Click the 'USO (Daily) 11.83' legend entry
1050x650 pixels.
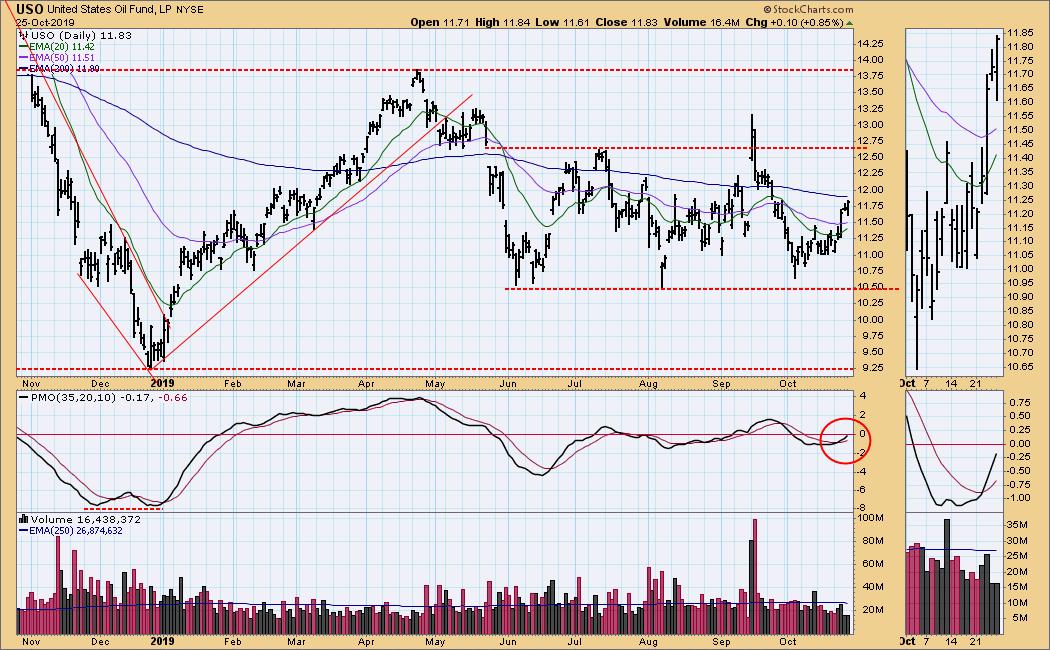81,35
